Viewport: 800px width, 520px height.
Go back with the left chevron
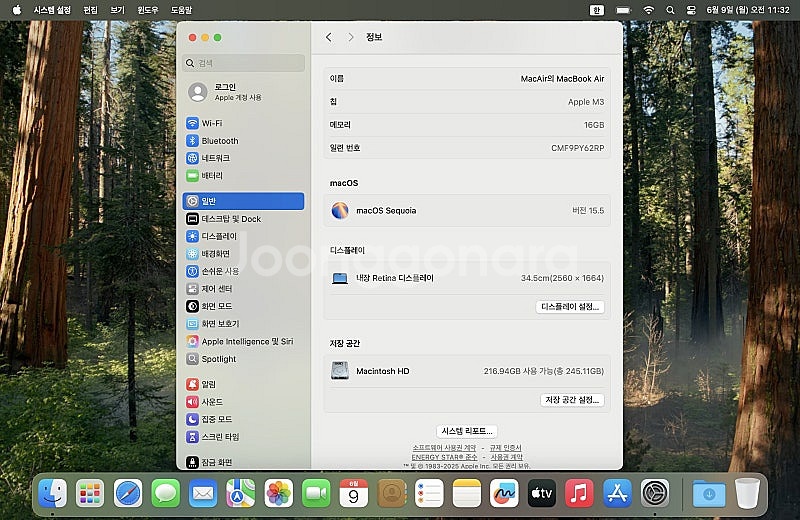pos(329,37)
